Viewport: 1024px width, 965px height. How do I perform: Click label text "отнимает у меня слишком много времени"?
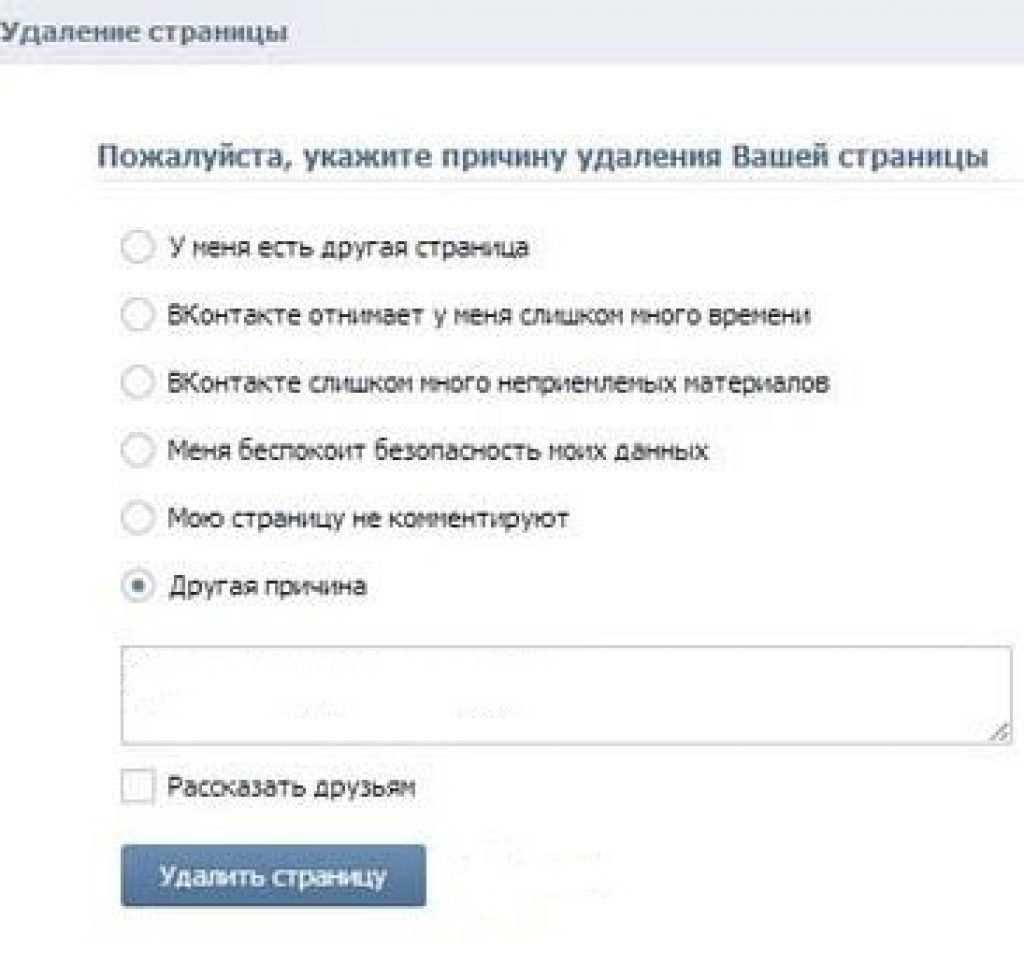(x=489, y=316)
